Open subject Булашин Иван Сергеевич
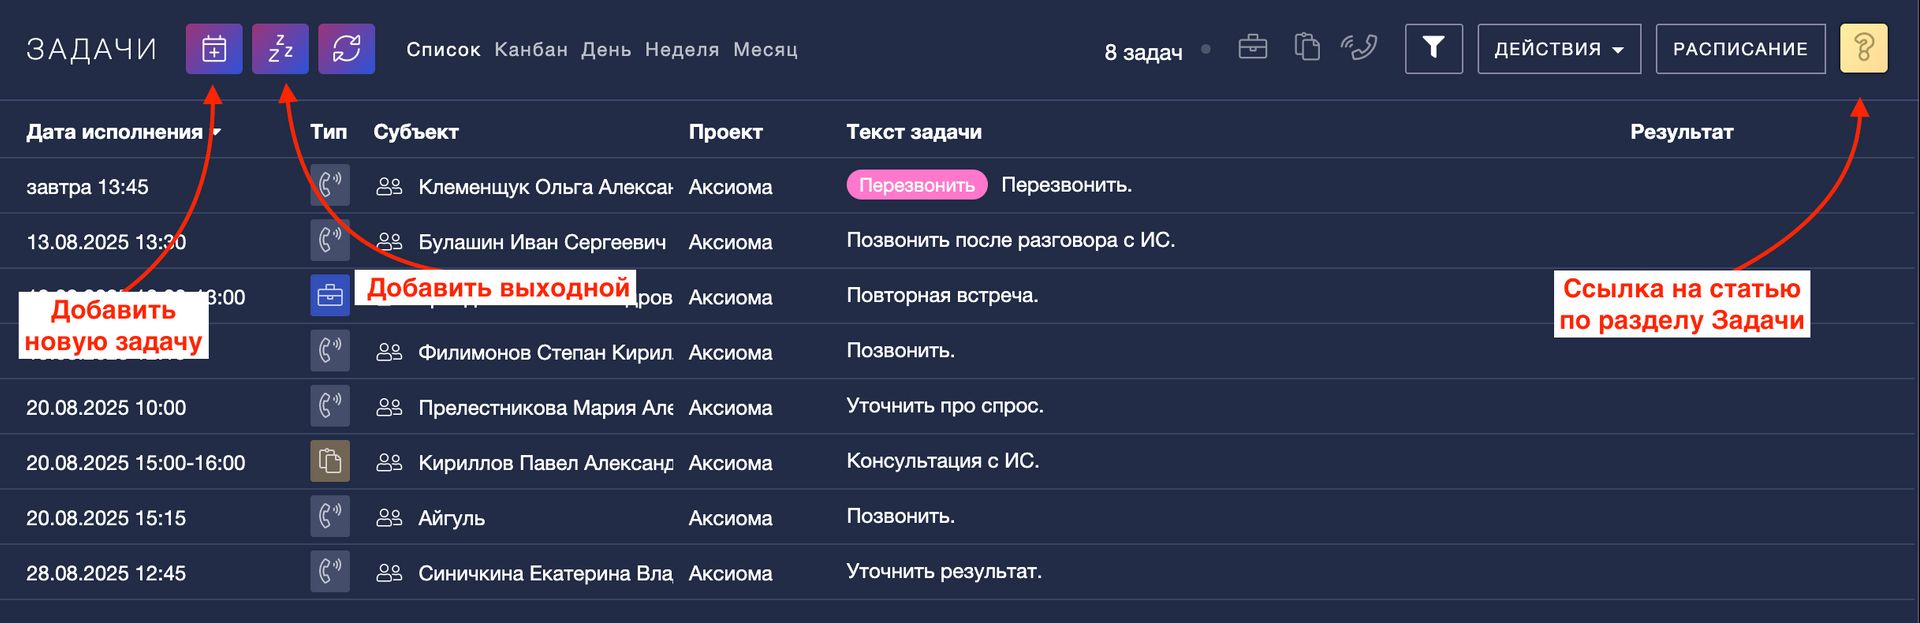1920x623 pixels. (x=542, y=242)
